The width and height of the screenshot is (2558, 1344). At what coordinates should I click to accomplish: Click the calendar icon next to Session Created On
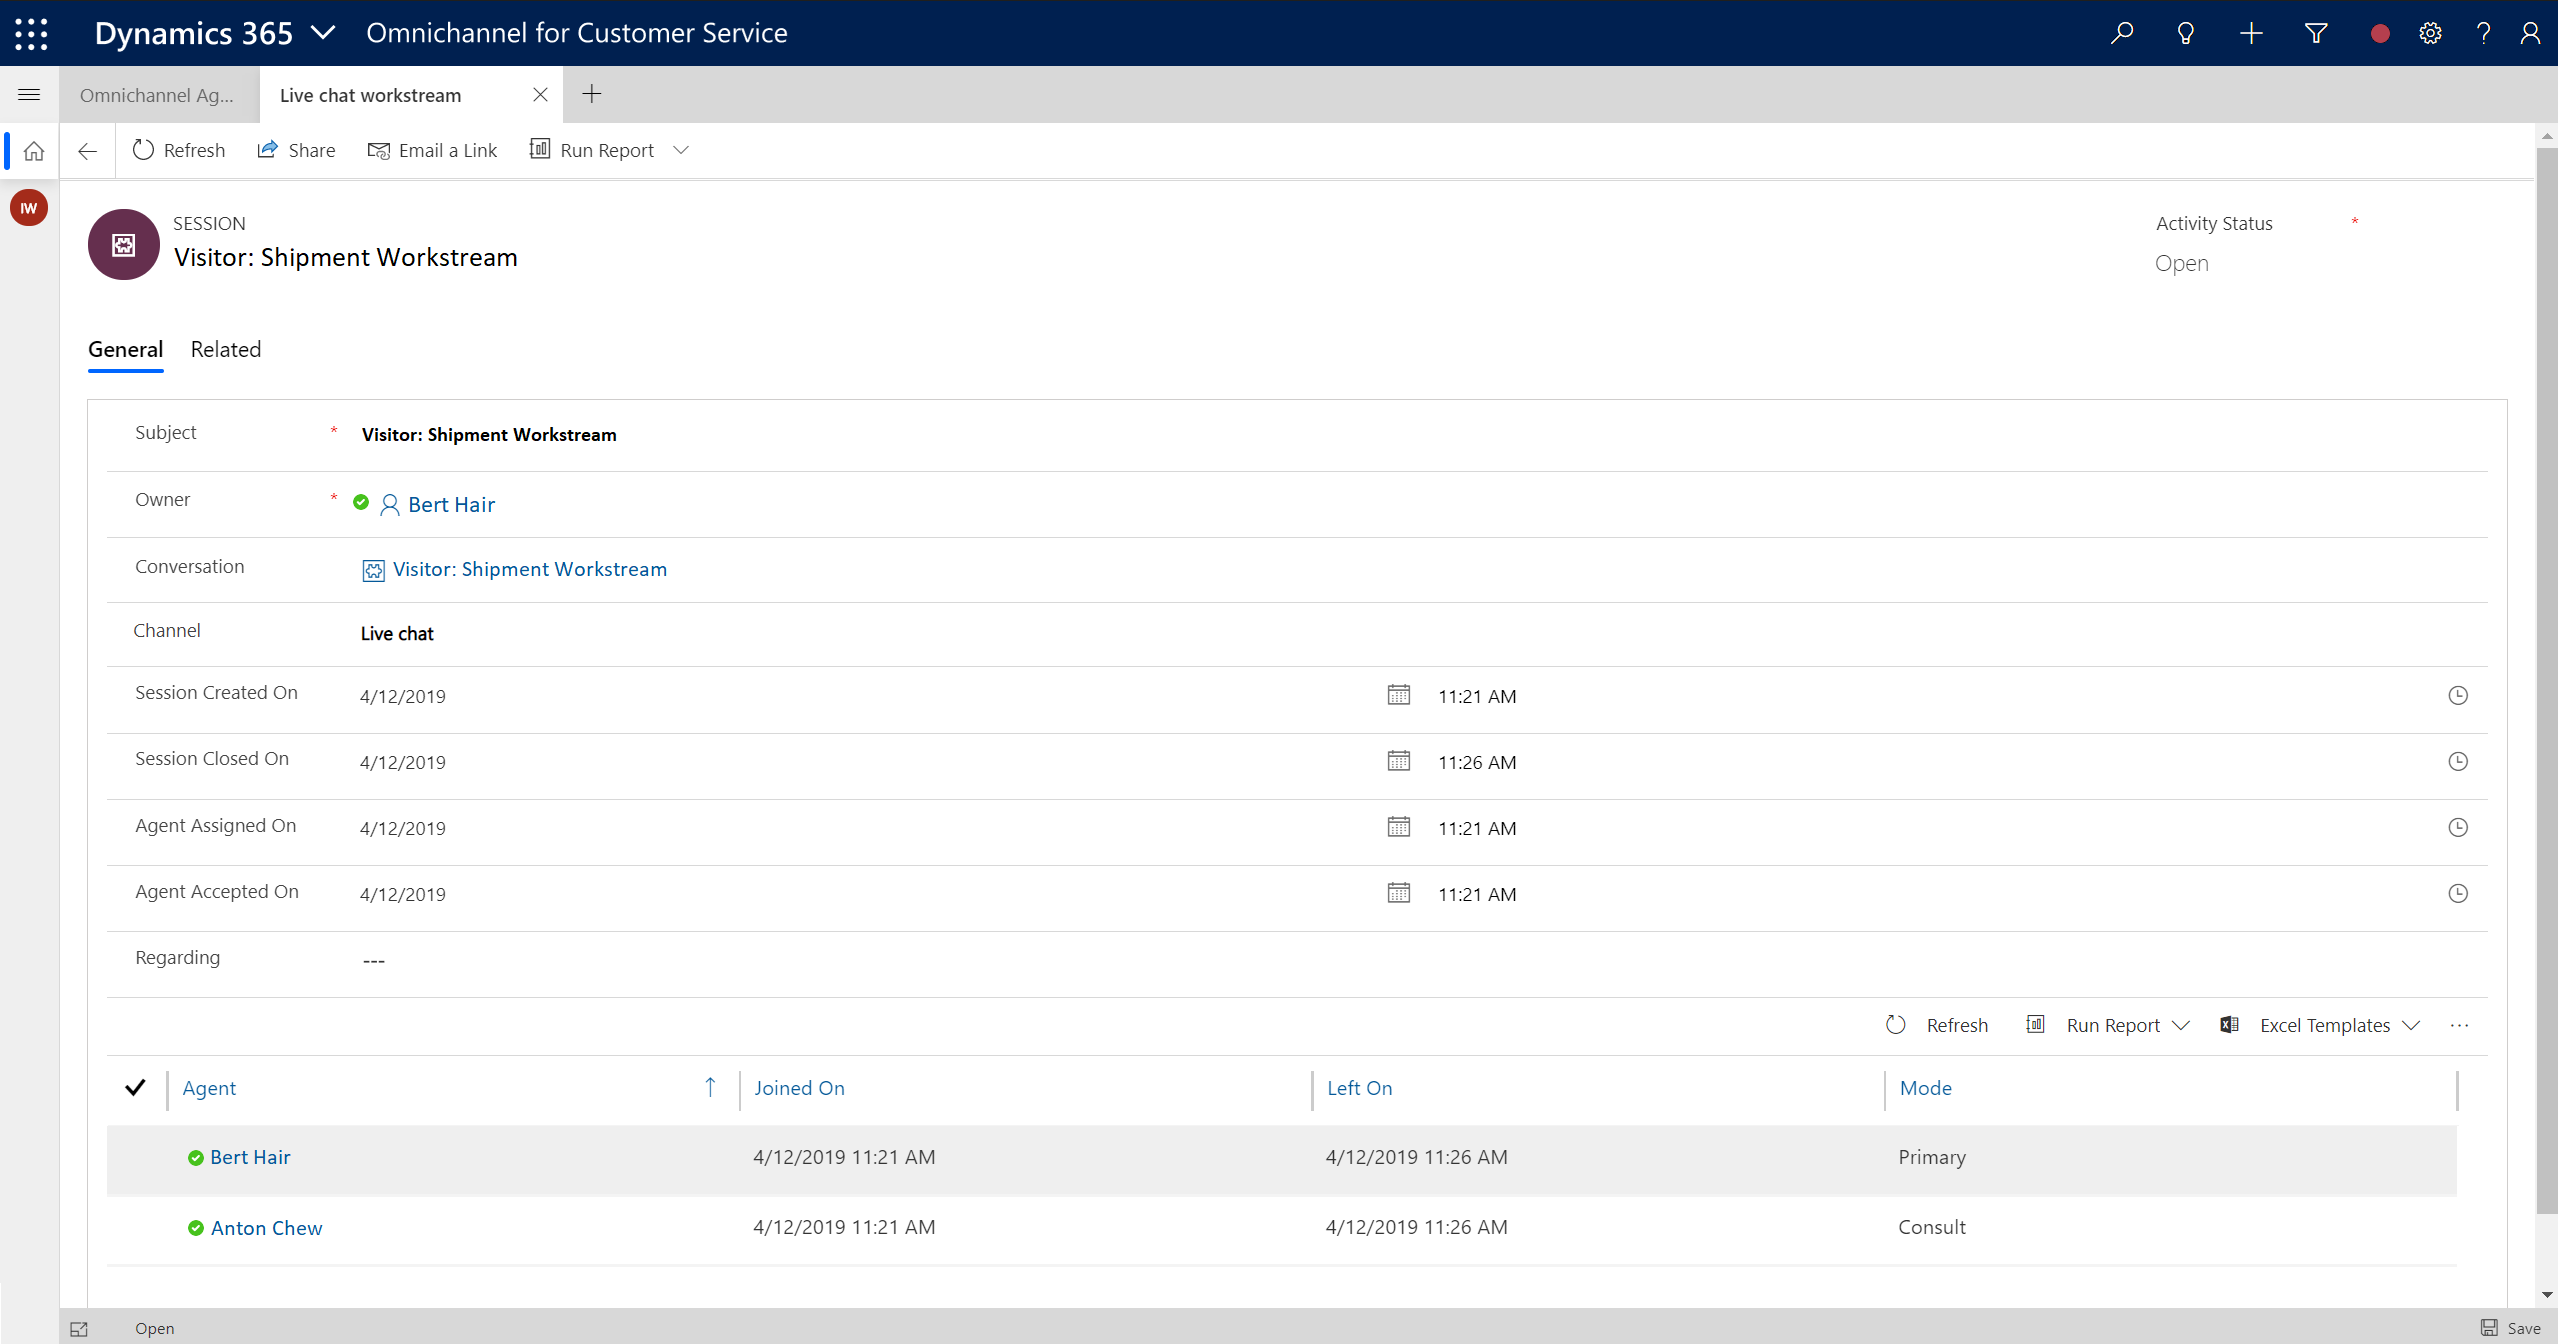[1397, 694]
